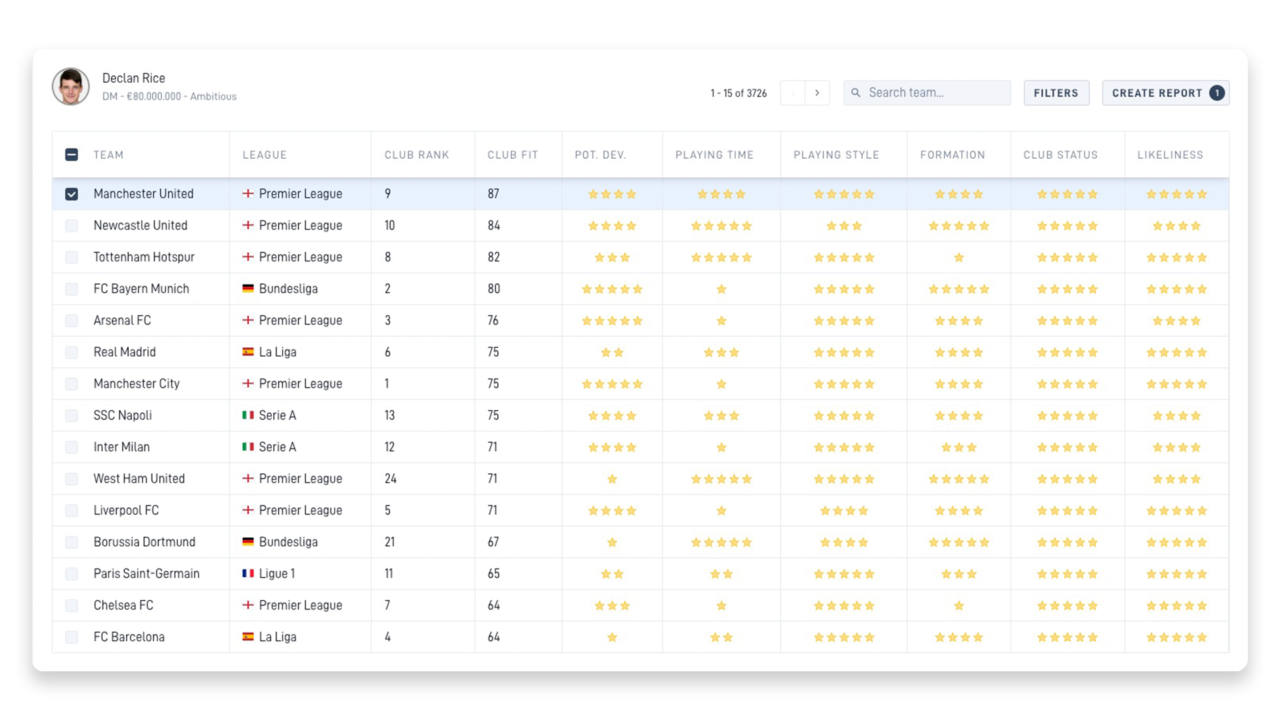Click the Paris Saint-Germain France flag icon
The height and width of the screenshot is (720, 1280).
coord(248,574)
